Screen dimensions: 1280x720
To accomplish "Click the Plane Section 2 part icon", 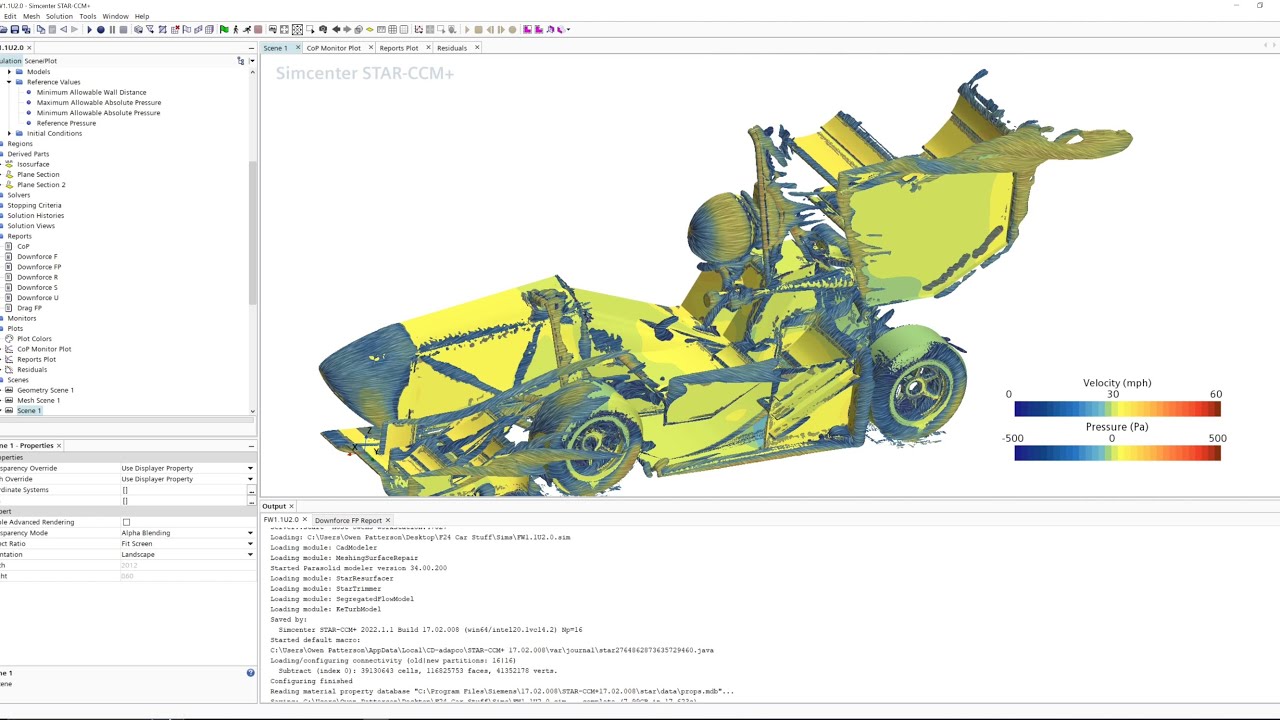I will tap(9, 184).
